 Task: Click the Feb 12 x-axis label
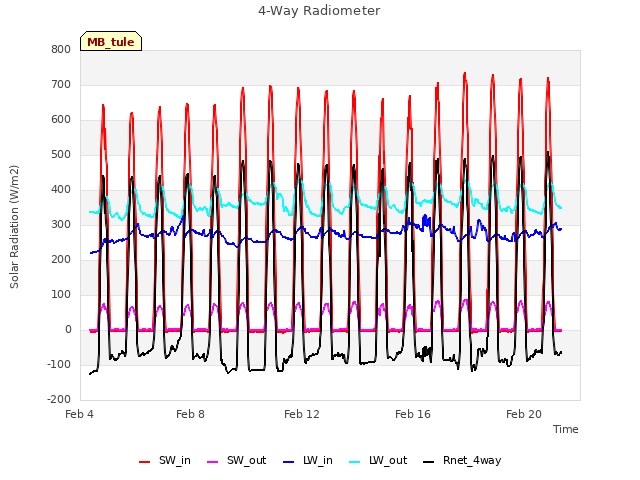(x=302, y=414)
